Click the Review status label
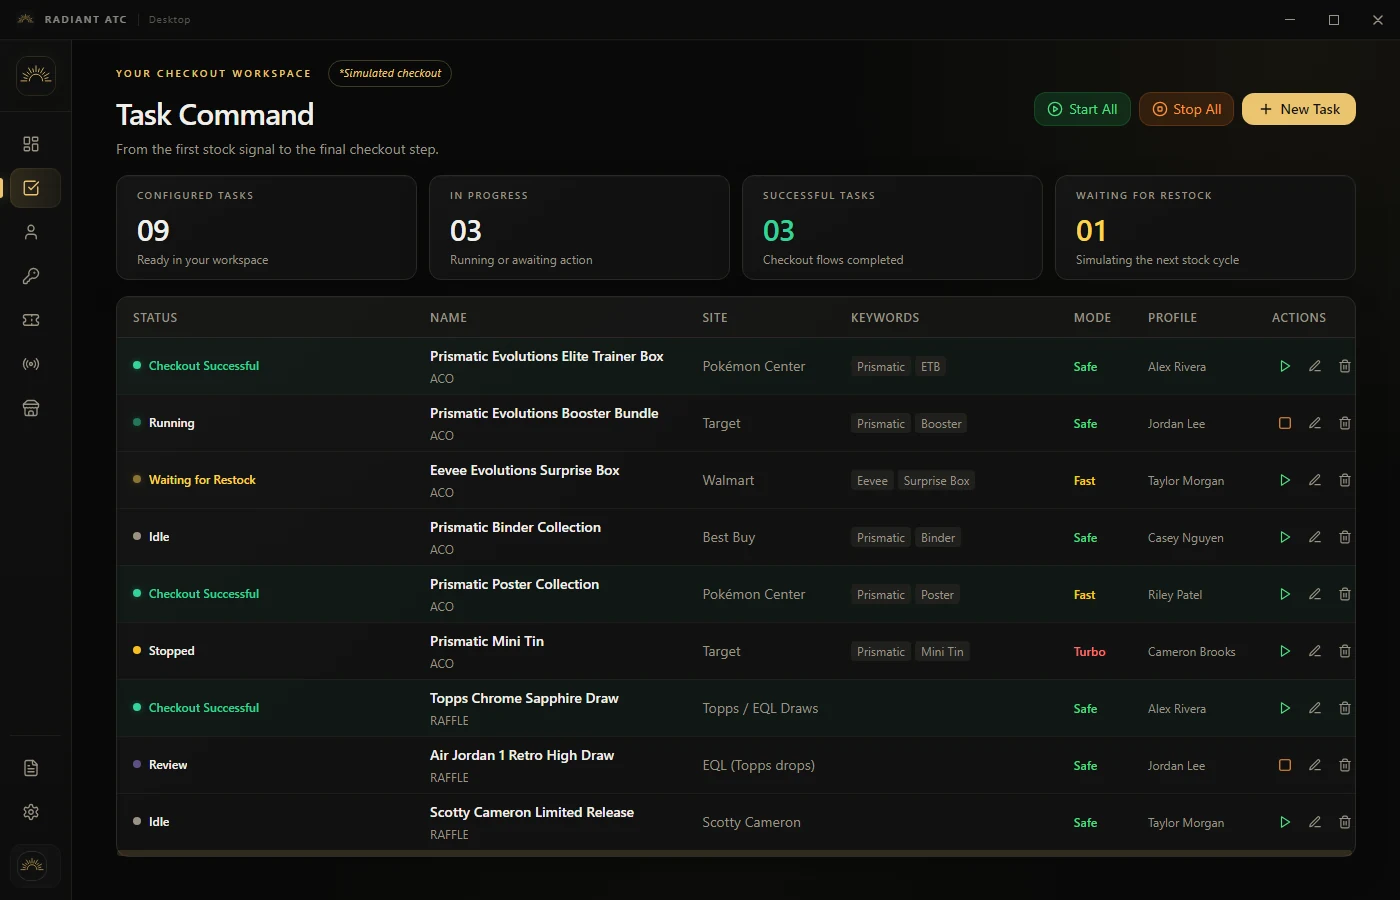 168,765
